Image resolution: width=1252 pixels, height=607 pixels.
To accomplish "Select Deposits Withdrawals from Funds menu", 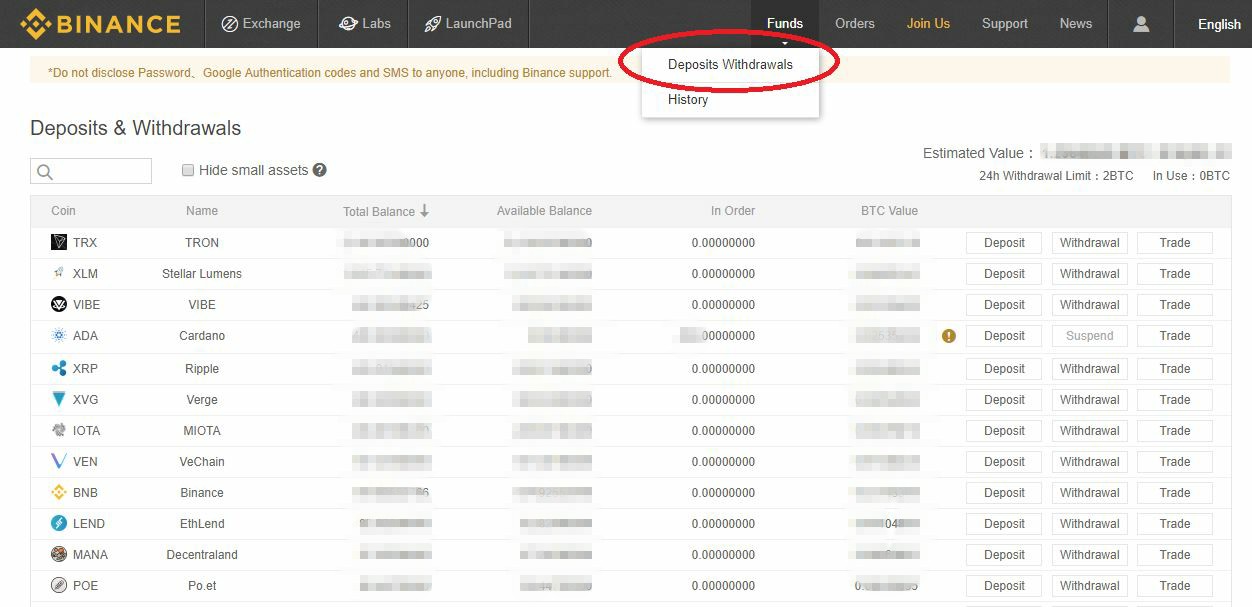I will 730,64.
